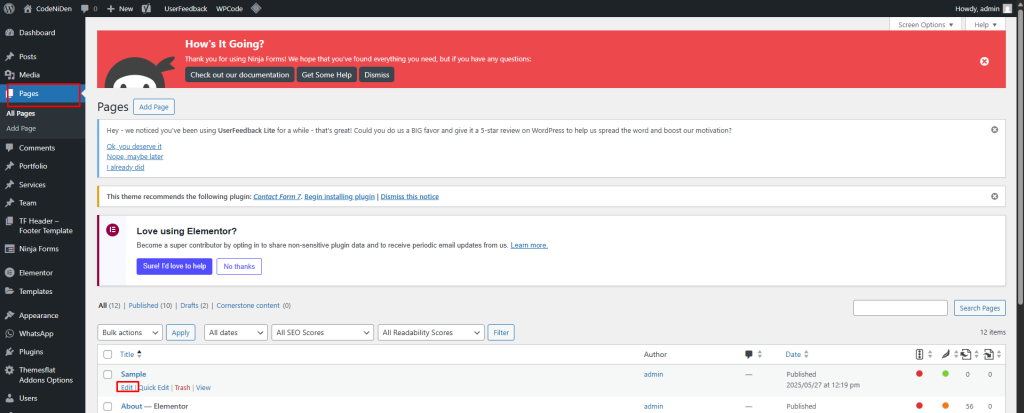Click the diamond icon after WPCode

(257, 8)
